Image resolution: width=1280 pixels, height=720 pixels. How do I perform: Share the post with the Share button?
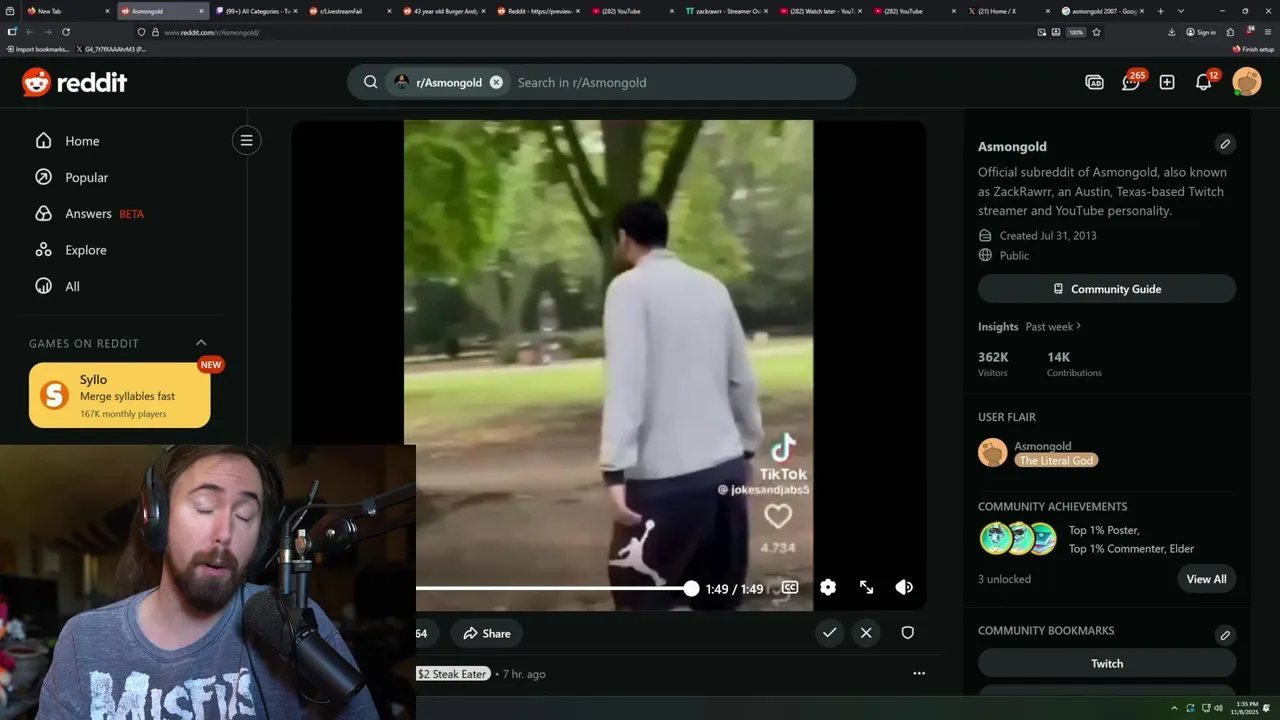[x=487, y=633]
